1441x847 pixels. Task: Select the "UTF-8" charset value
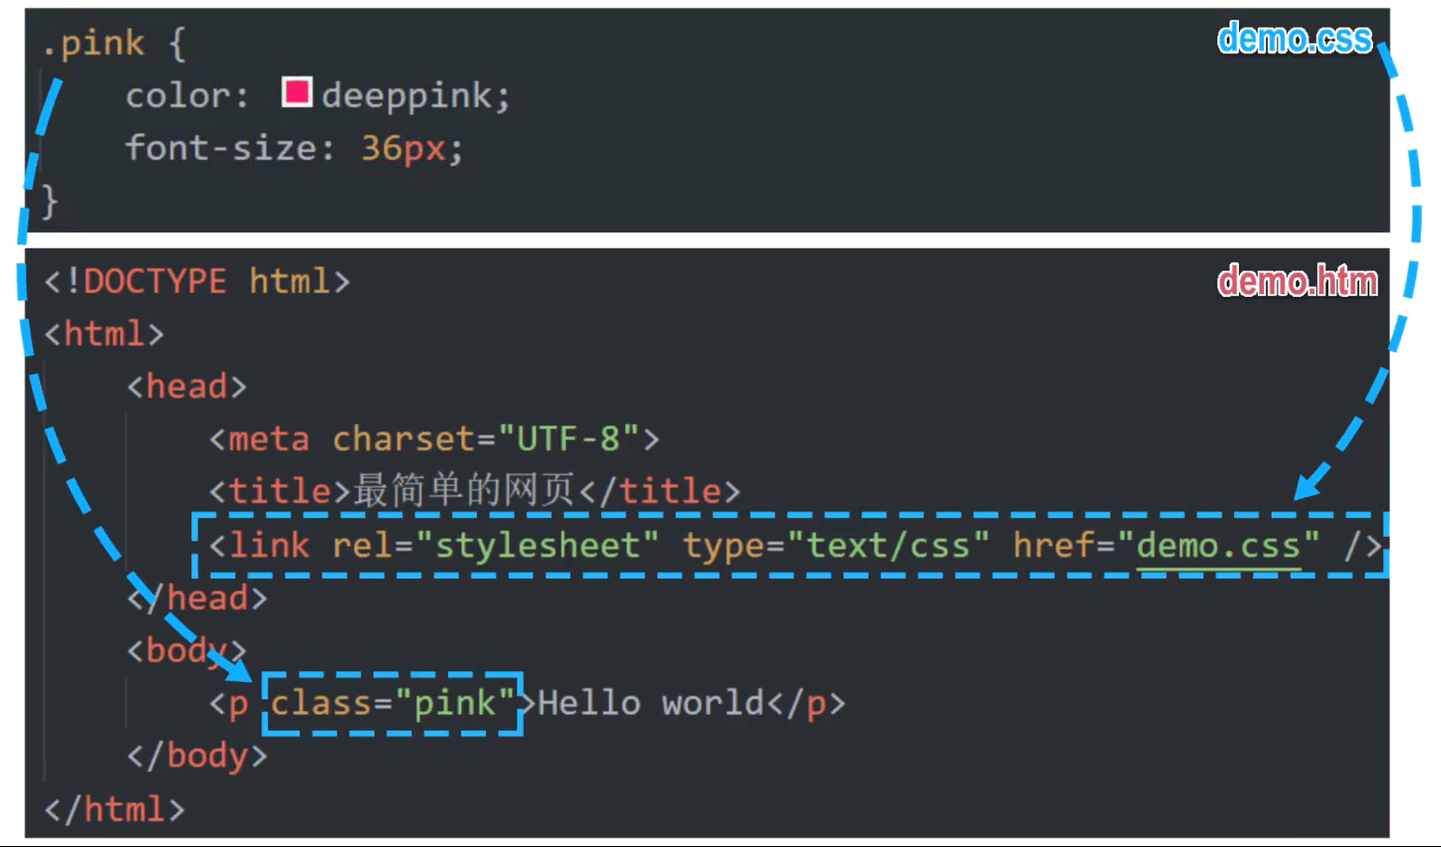[567, 439]
